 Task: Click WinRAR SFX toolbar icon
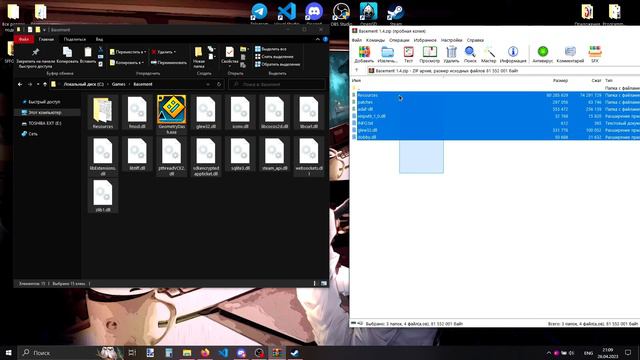point(595,54)
